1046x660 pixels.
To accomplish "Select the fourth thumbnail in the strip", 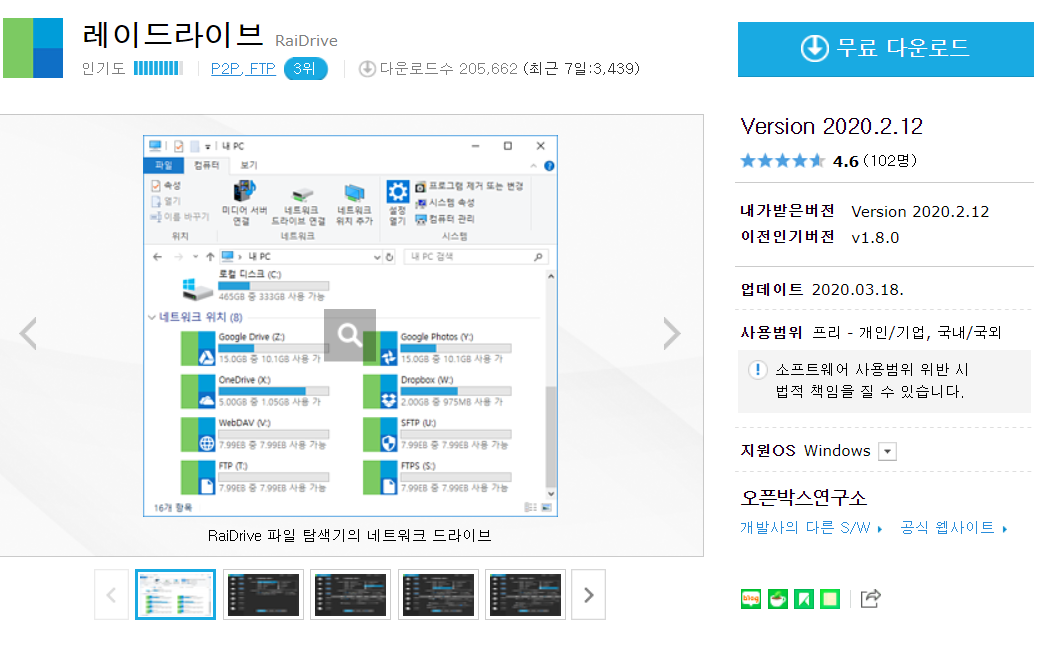I will point(438,595).
